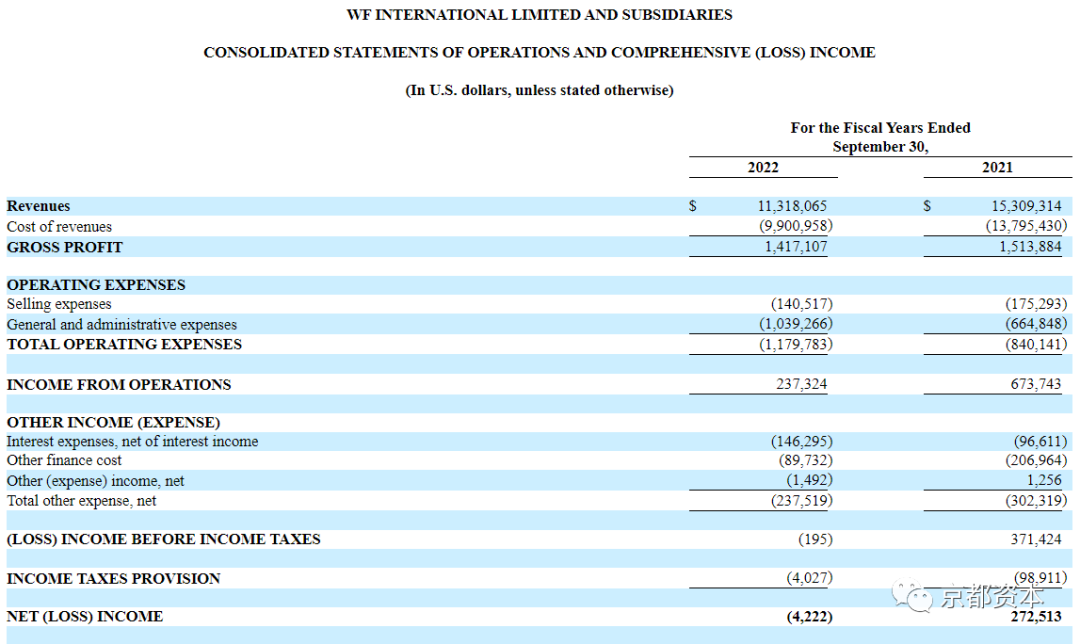Image resolution: width=1080 pixels, height=644 pixels.
Task: Click Interest expenses, net of interest income
Action: tap(133, 442)
